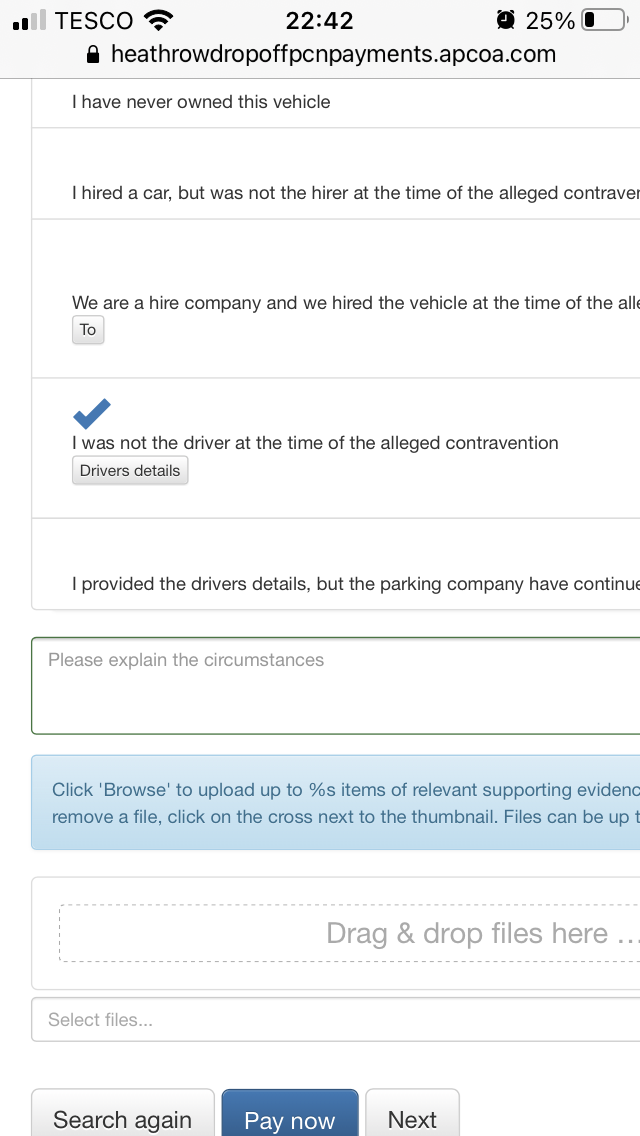Tap the heathrowdropoffpcnpayments.apcoa.com address bar
Image resolution: width=640 pixels, height=1136 pixels.
(x=333, y=55)
